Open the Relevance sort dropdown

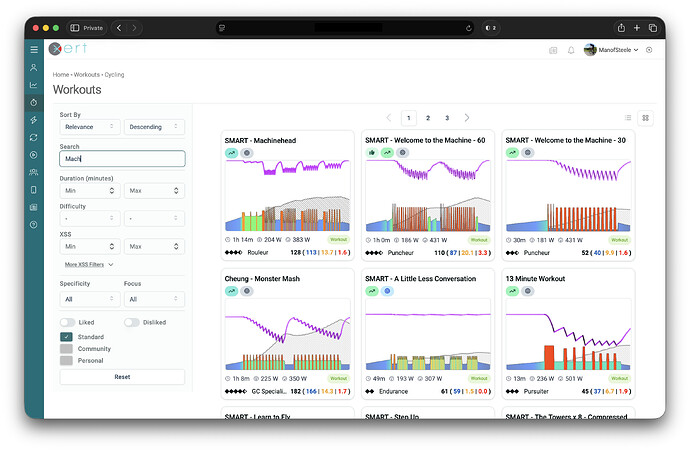click(x=90, y=127)
